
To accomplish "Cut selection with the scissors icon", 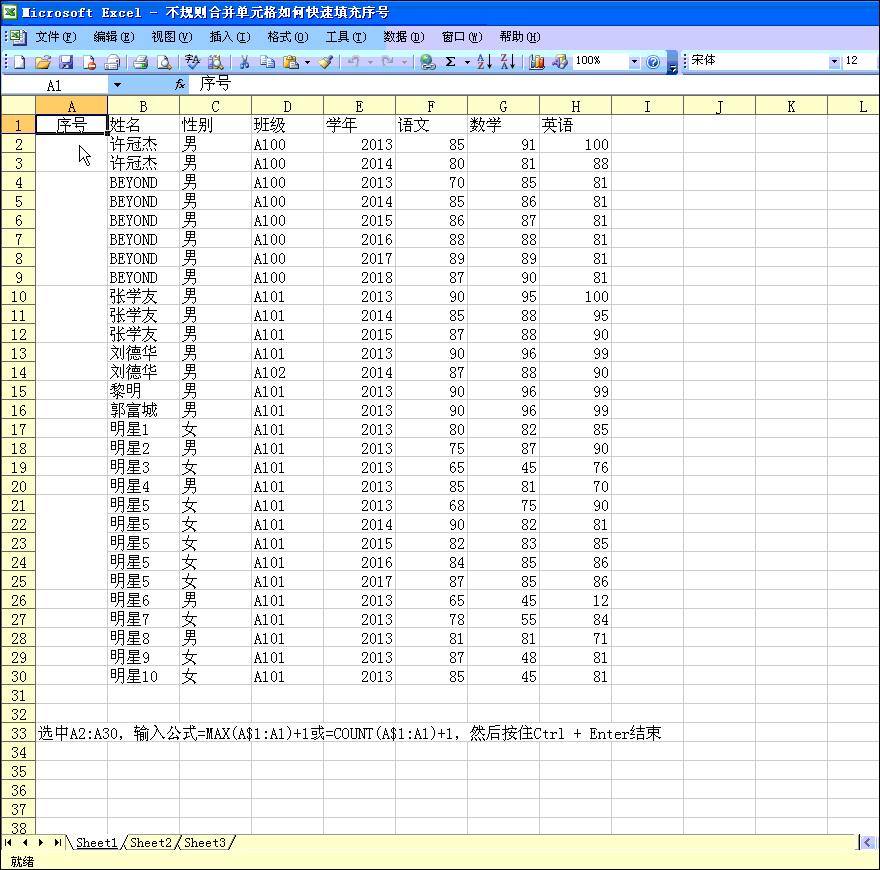I will click(x=243, y=62).
